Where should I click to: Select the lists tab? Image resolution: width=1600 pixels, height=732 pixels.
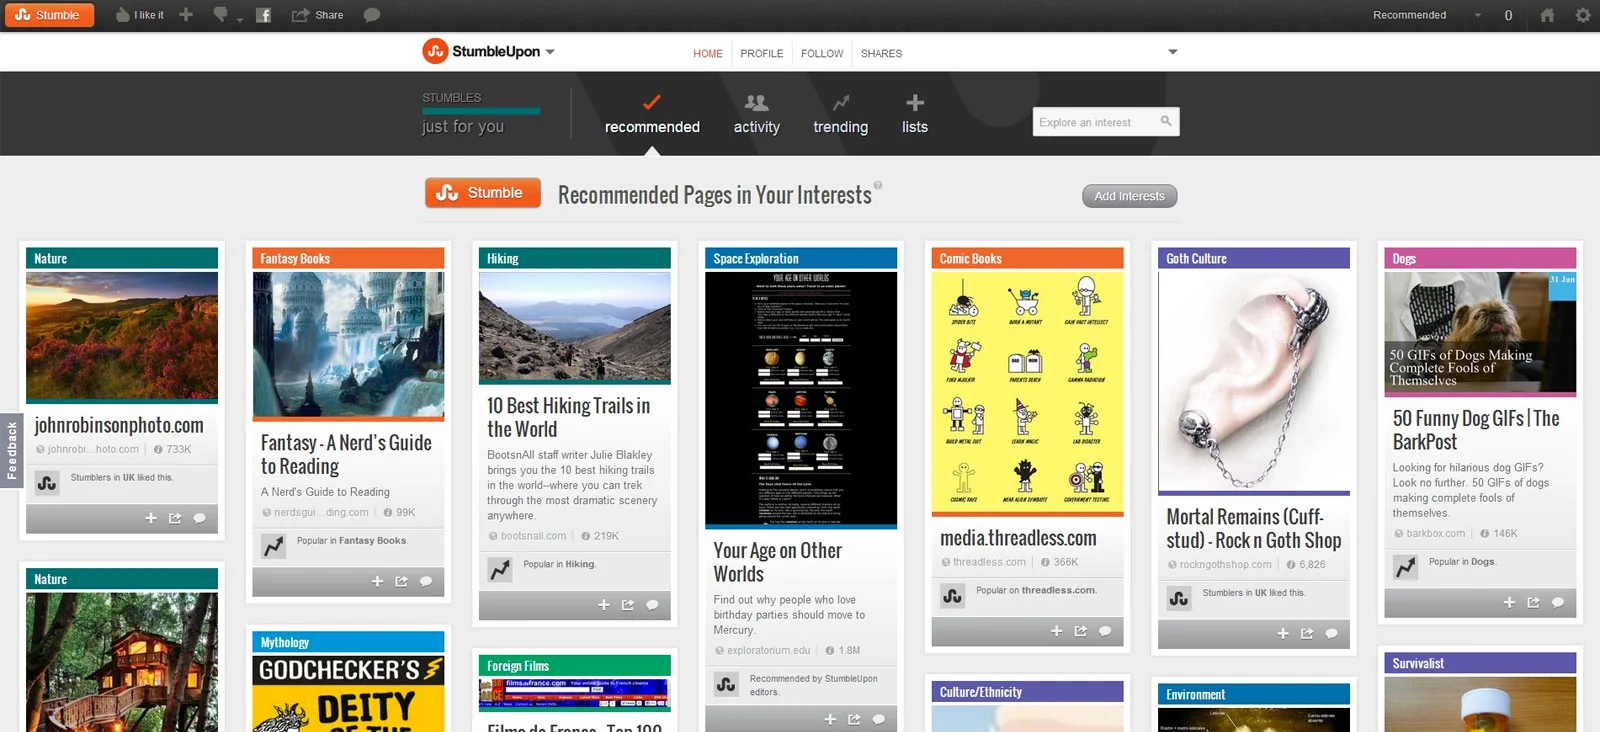915,115
